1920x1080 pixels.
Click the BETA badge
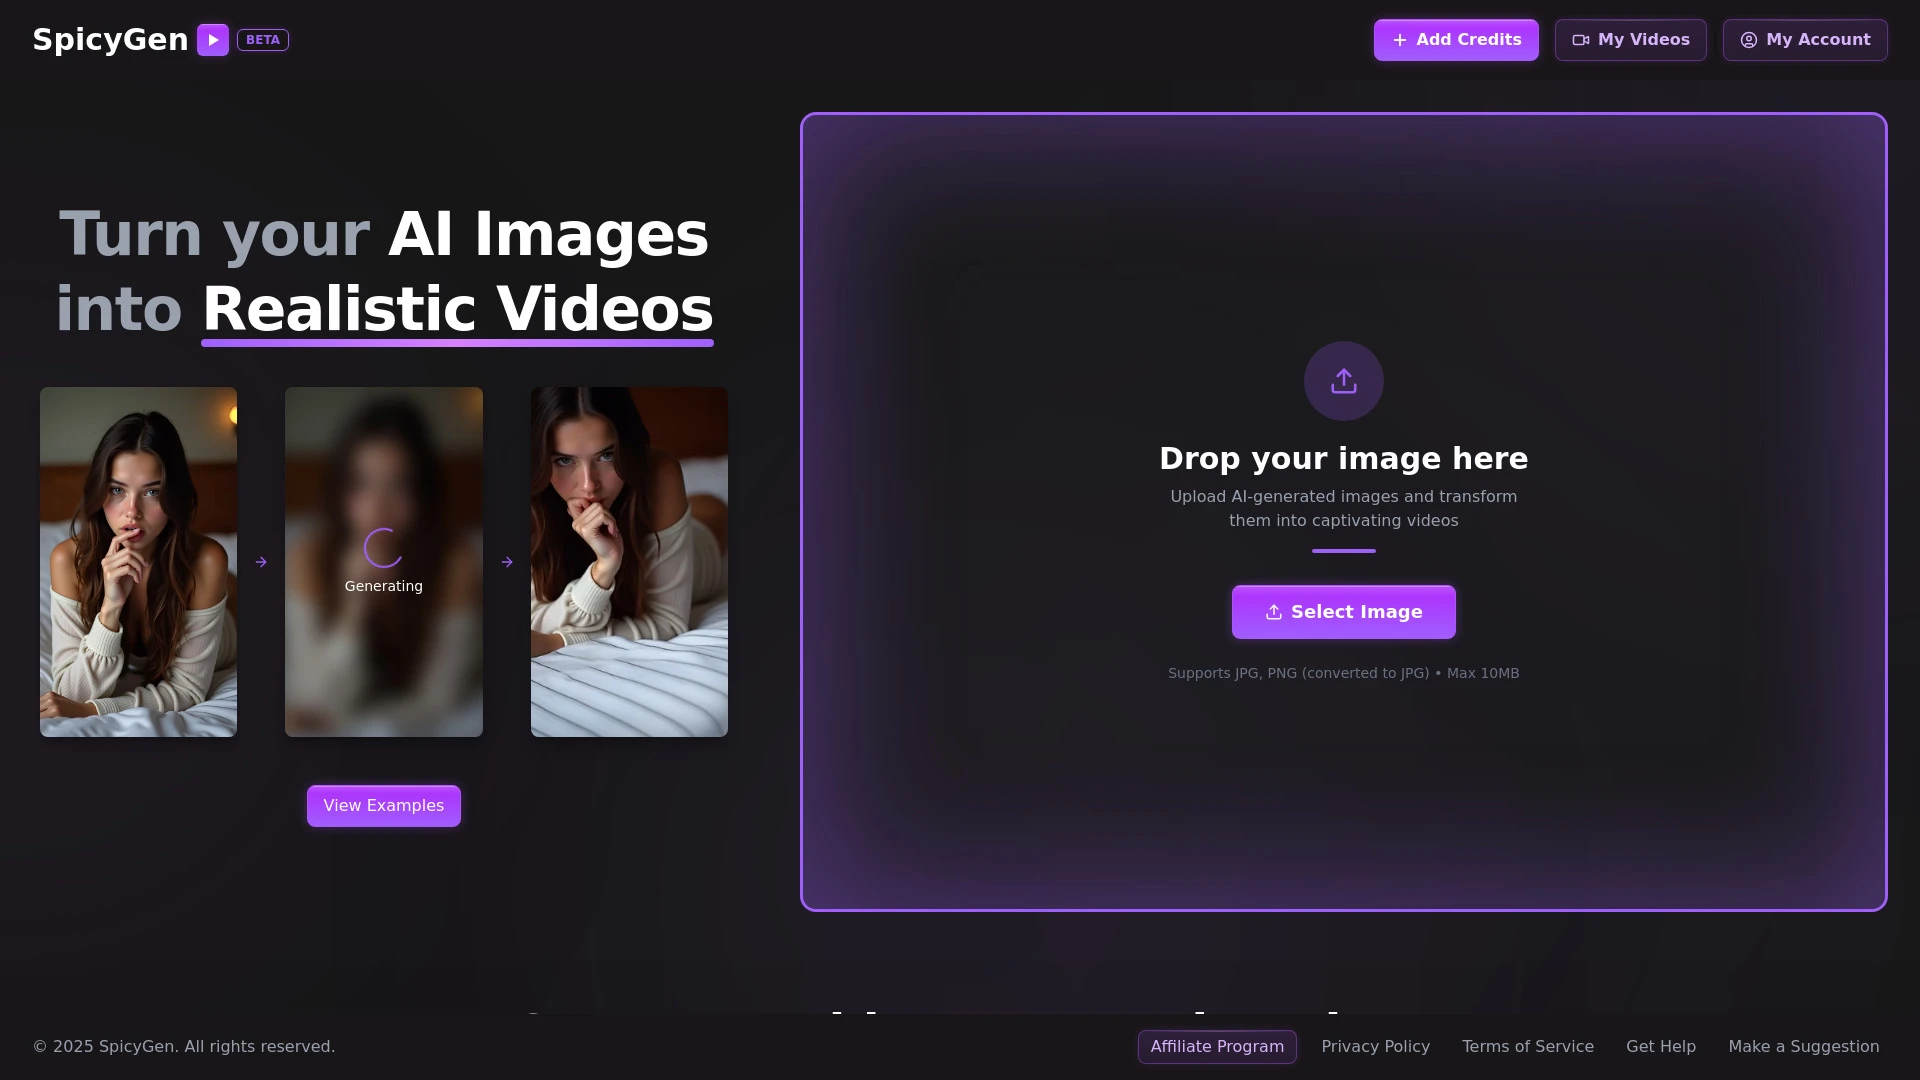pos(262,40)
